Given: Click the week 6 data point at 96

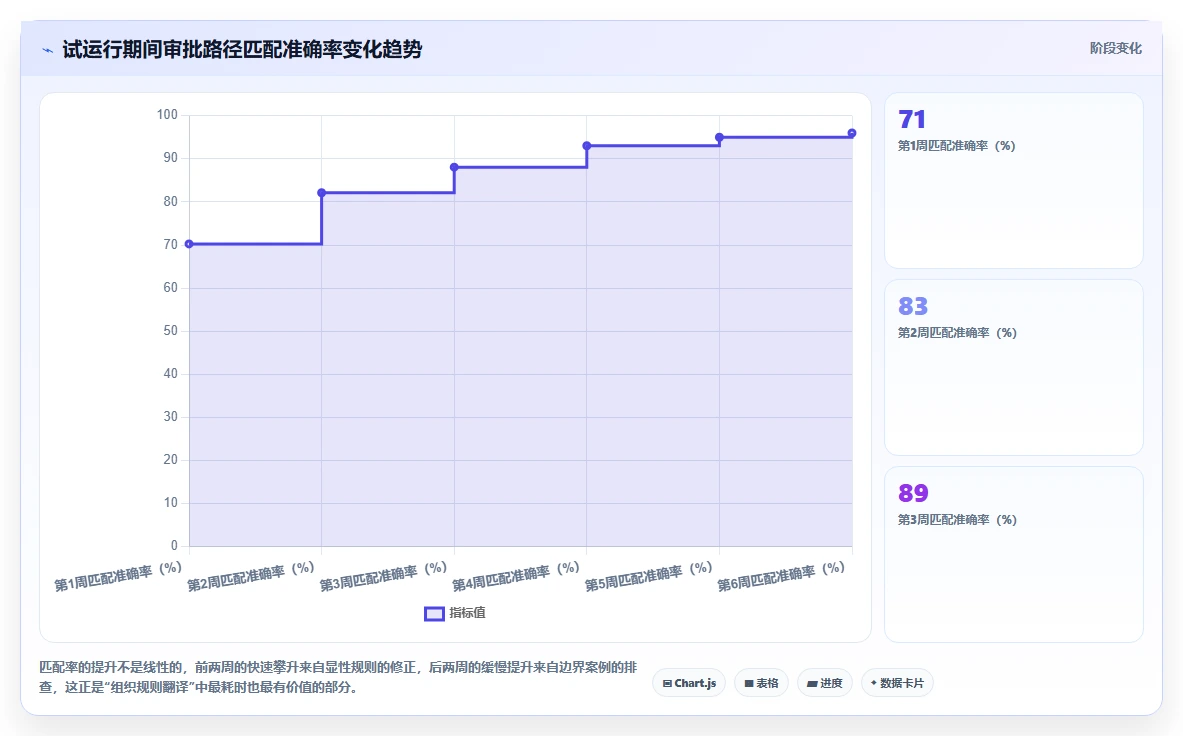Looking at the screenshot, I should 852,133.
